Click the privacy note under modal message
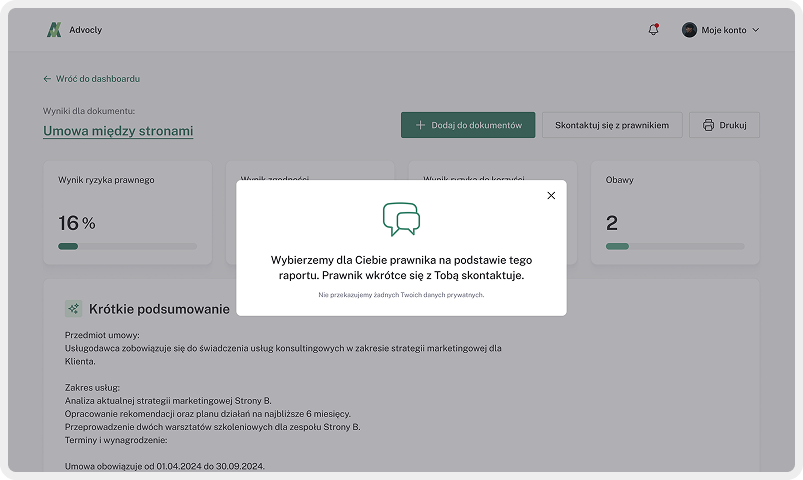 [x=402, y=295]
